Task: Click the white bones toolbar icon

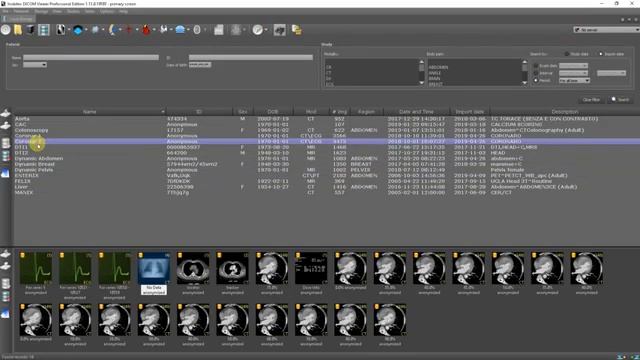Action: click(x=164, y=29)
